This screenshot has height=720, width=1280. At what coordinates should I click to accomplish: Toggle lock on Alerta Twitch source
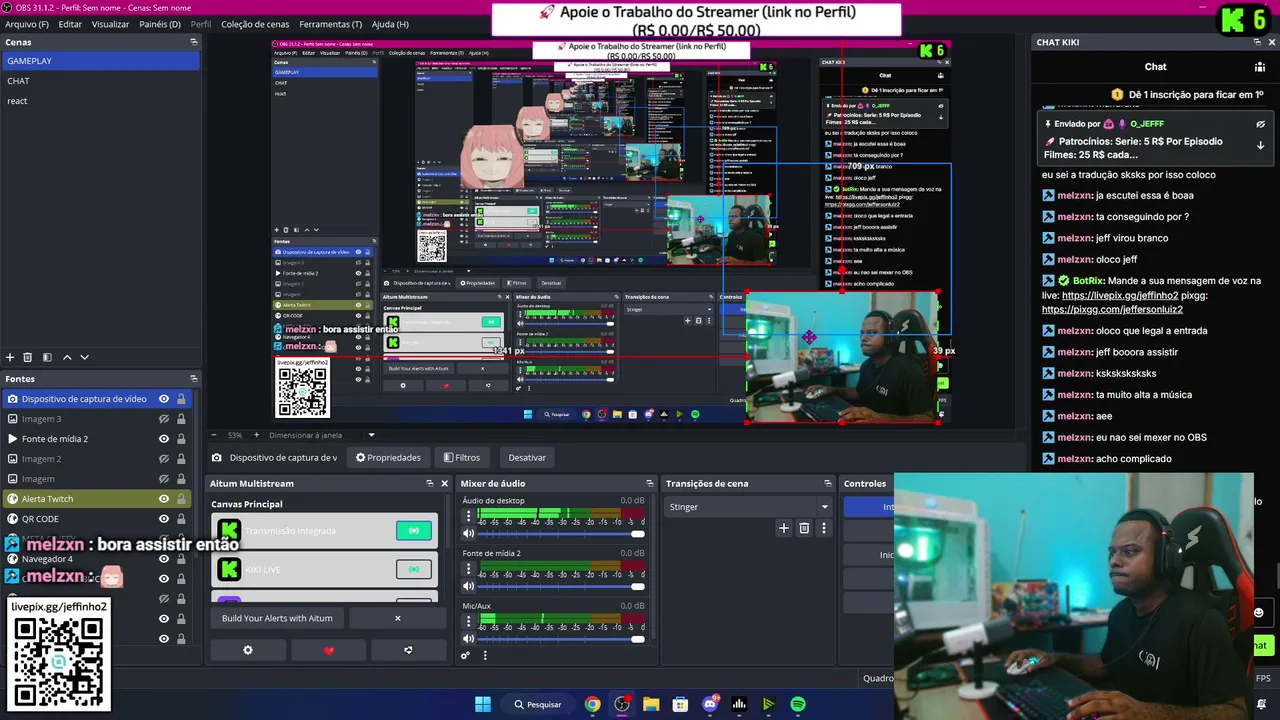pos(181,499)
